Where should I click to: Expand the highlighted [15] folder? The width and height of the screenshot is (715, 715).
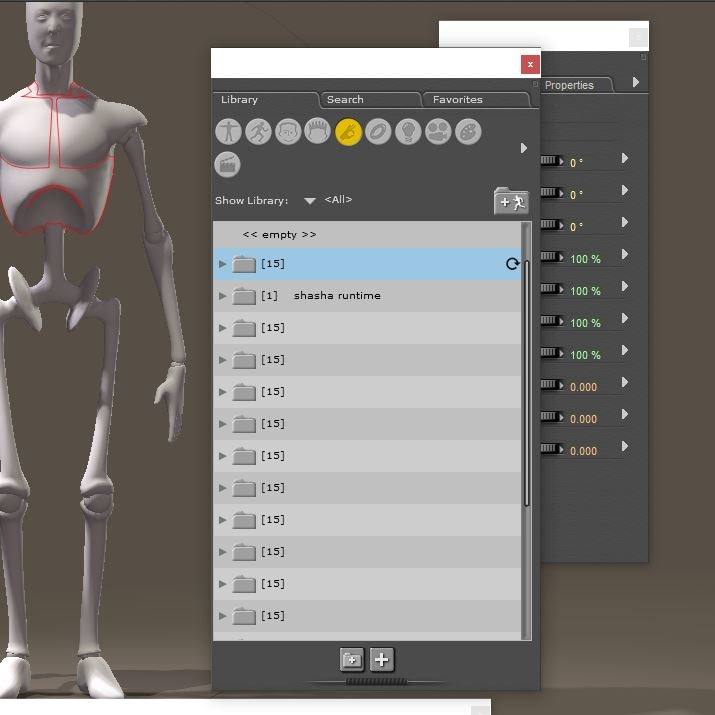[223, 264]
